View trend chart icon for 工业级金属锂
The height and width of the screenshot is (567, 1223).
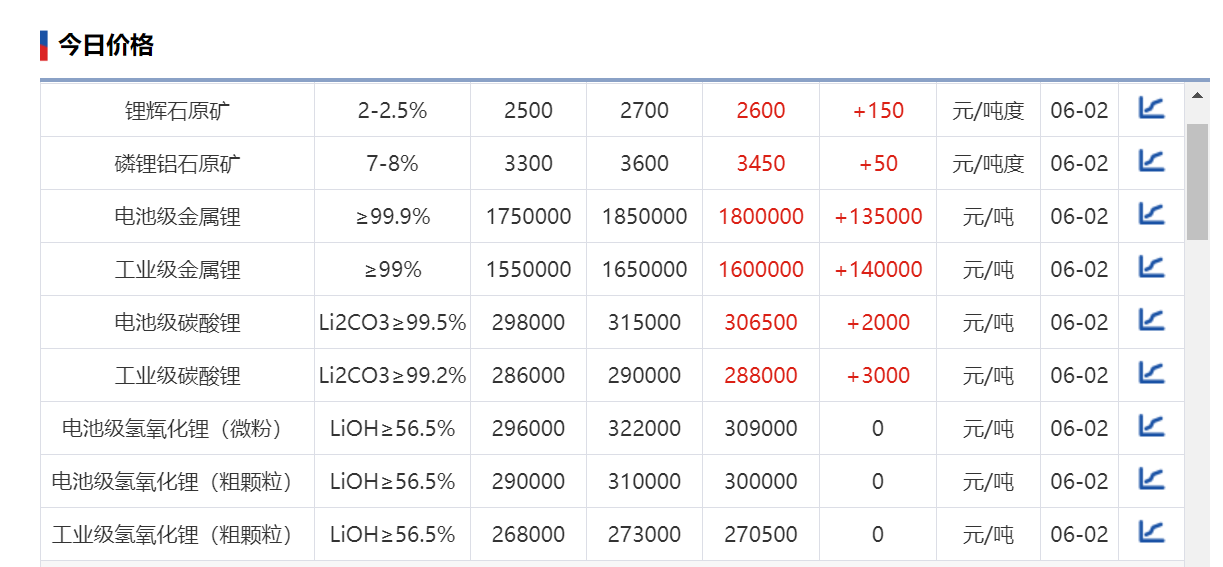[1152, 267]
